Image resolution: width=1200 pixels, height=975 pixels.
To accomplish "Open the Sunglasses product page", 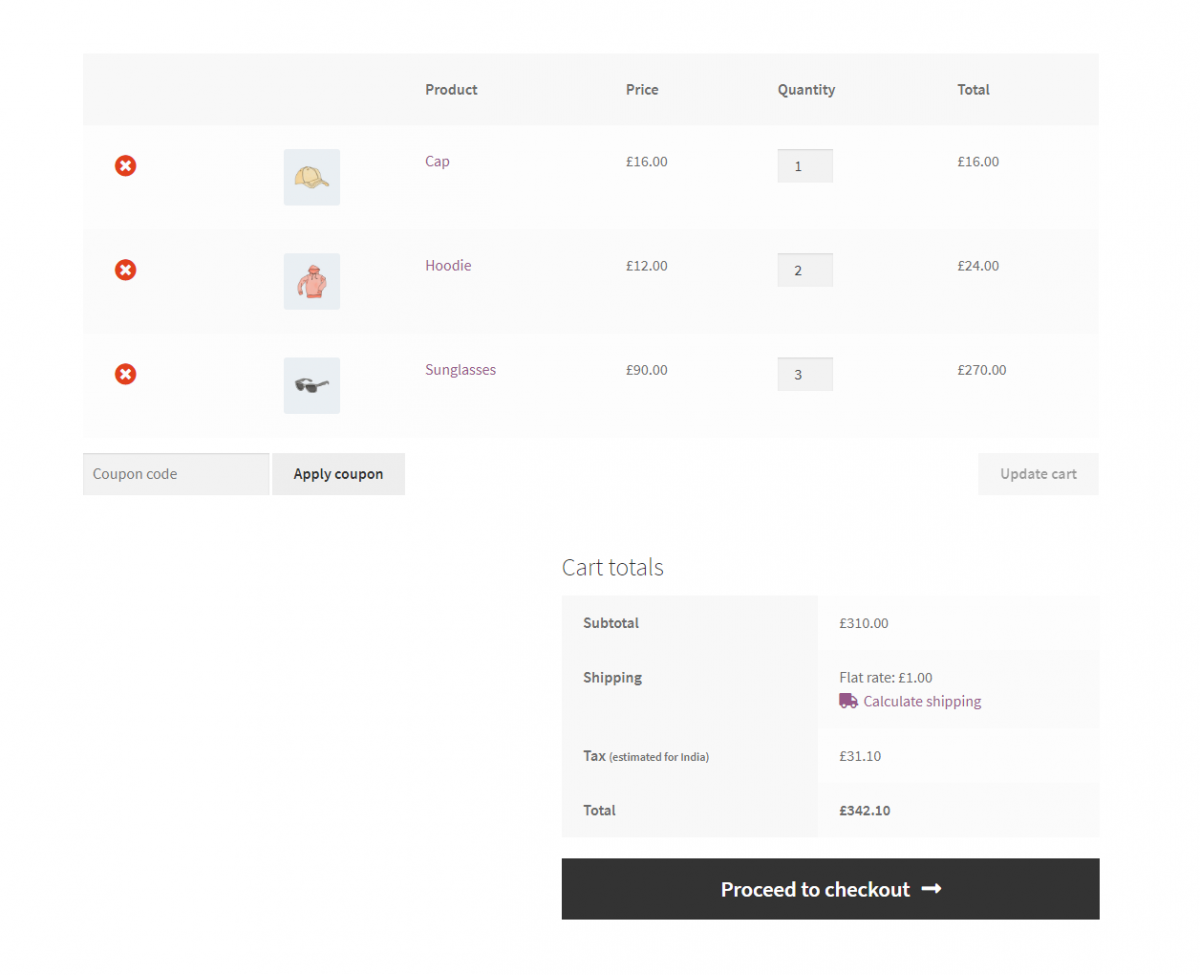I will click(460, 369).
